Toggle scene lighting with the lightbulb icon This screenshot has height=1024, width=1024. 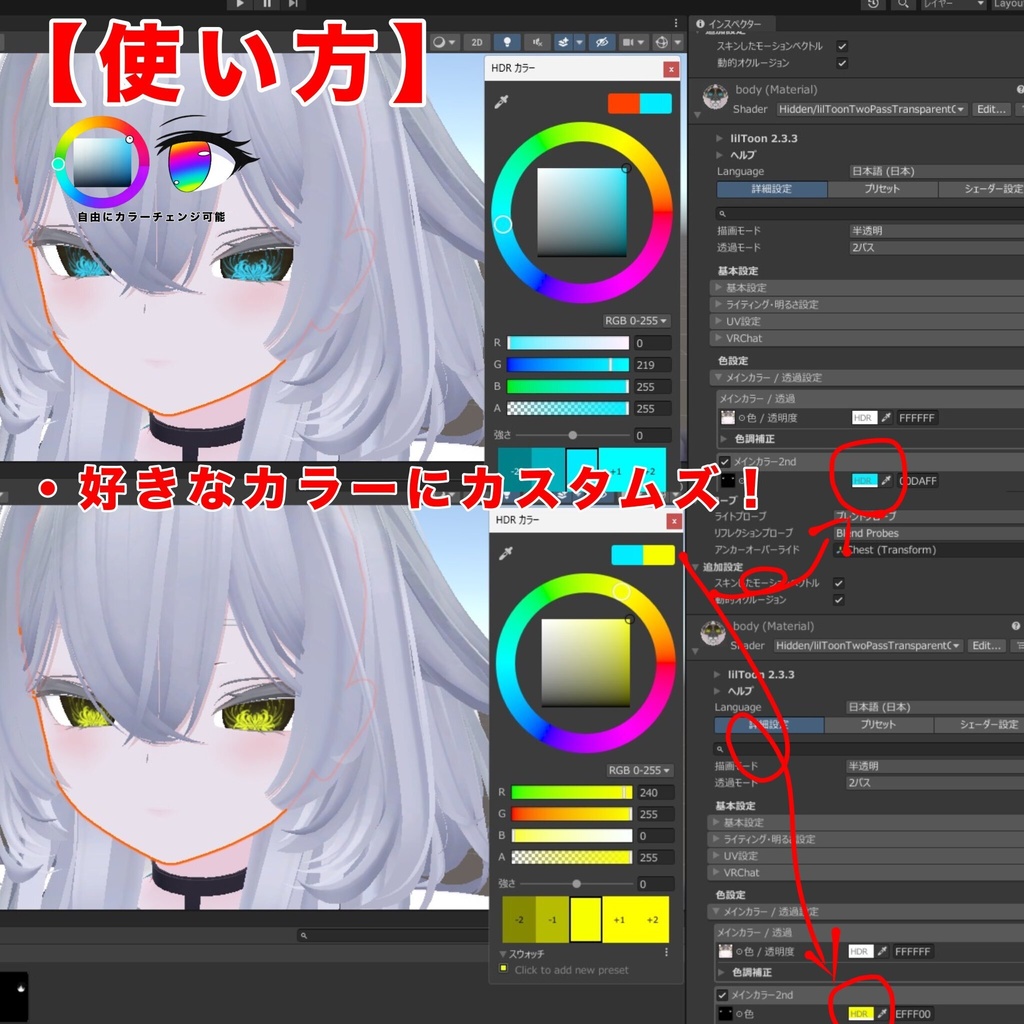[507, 42]
